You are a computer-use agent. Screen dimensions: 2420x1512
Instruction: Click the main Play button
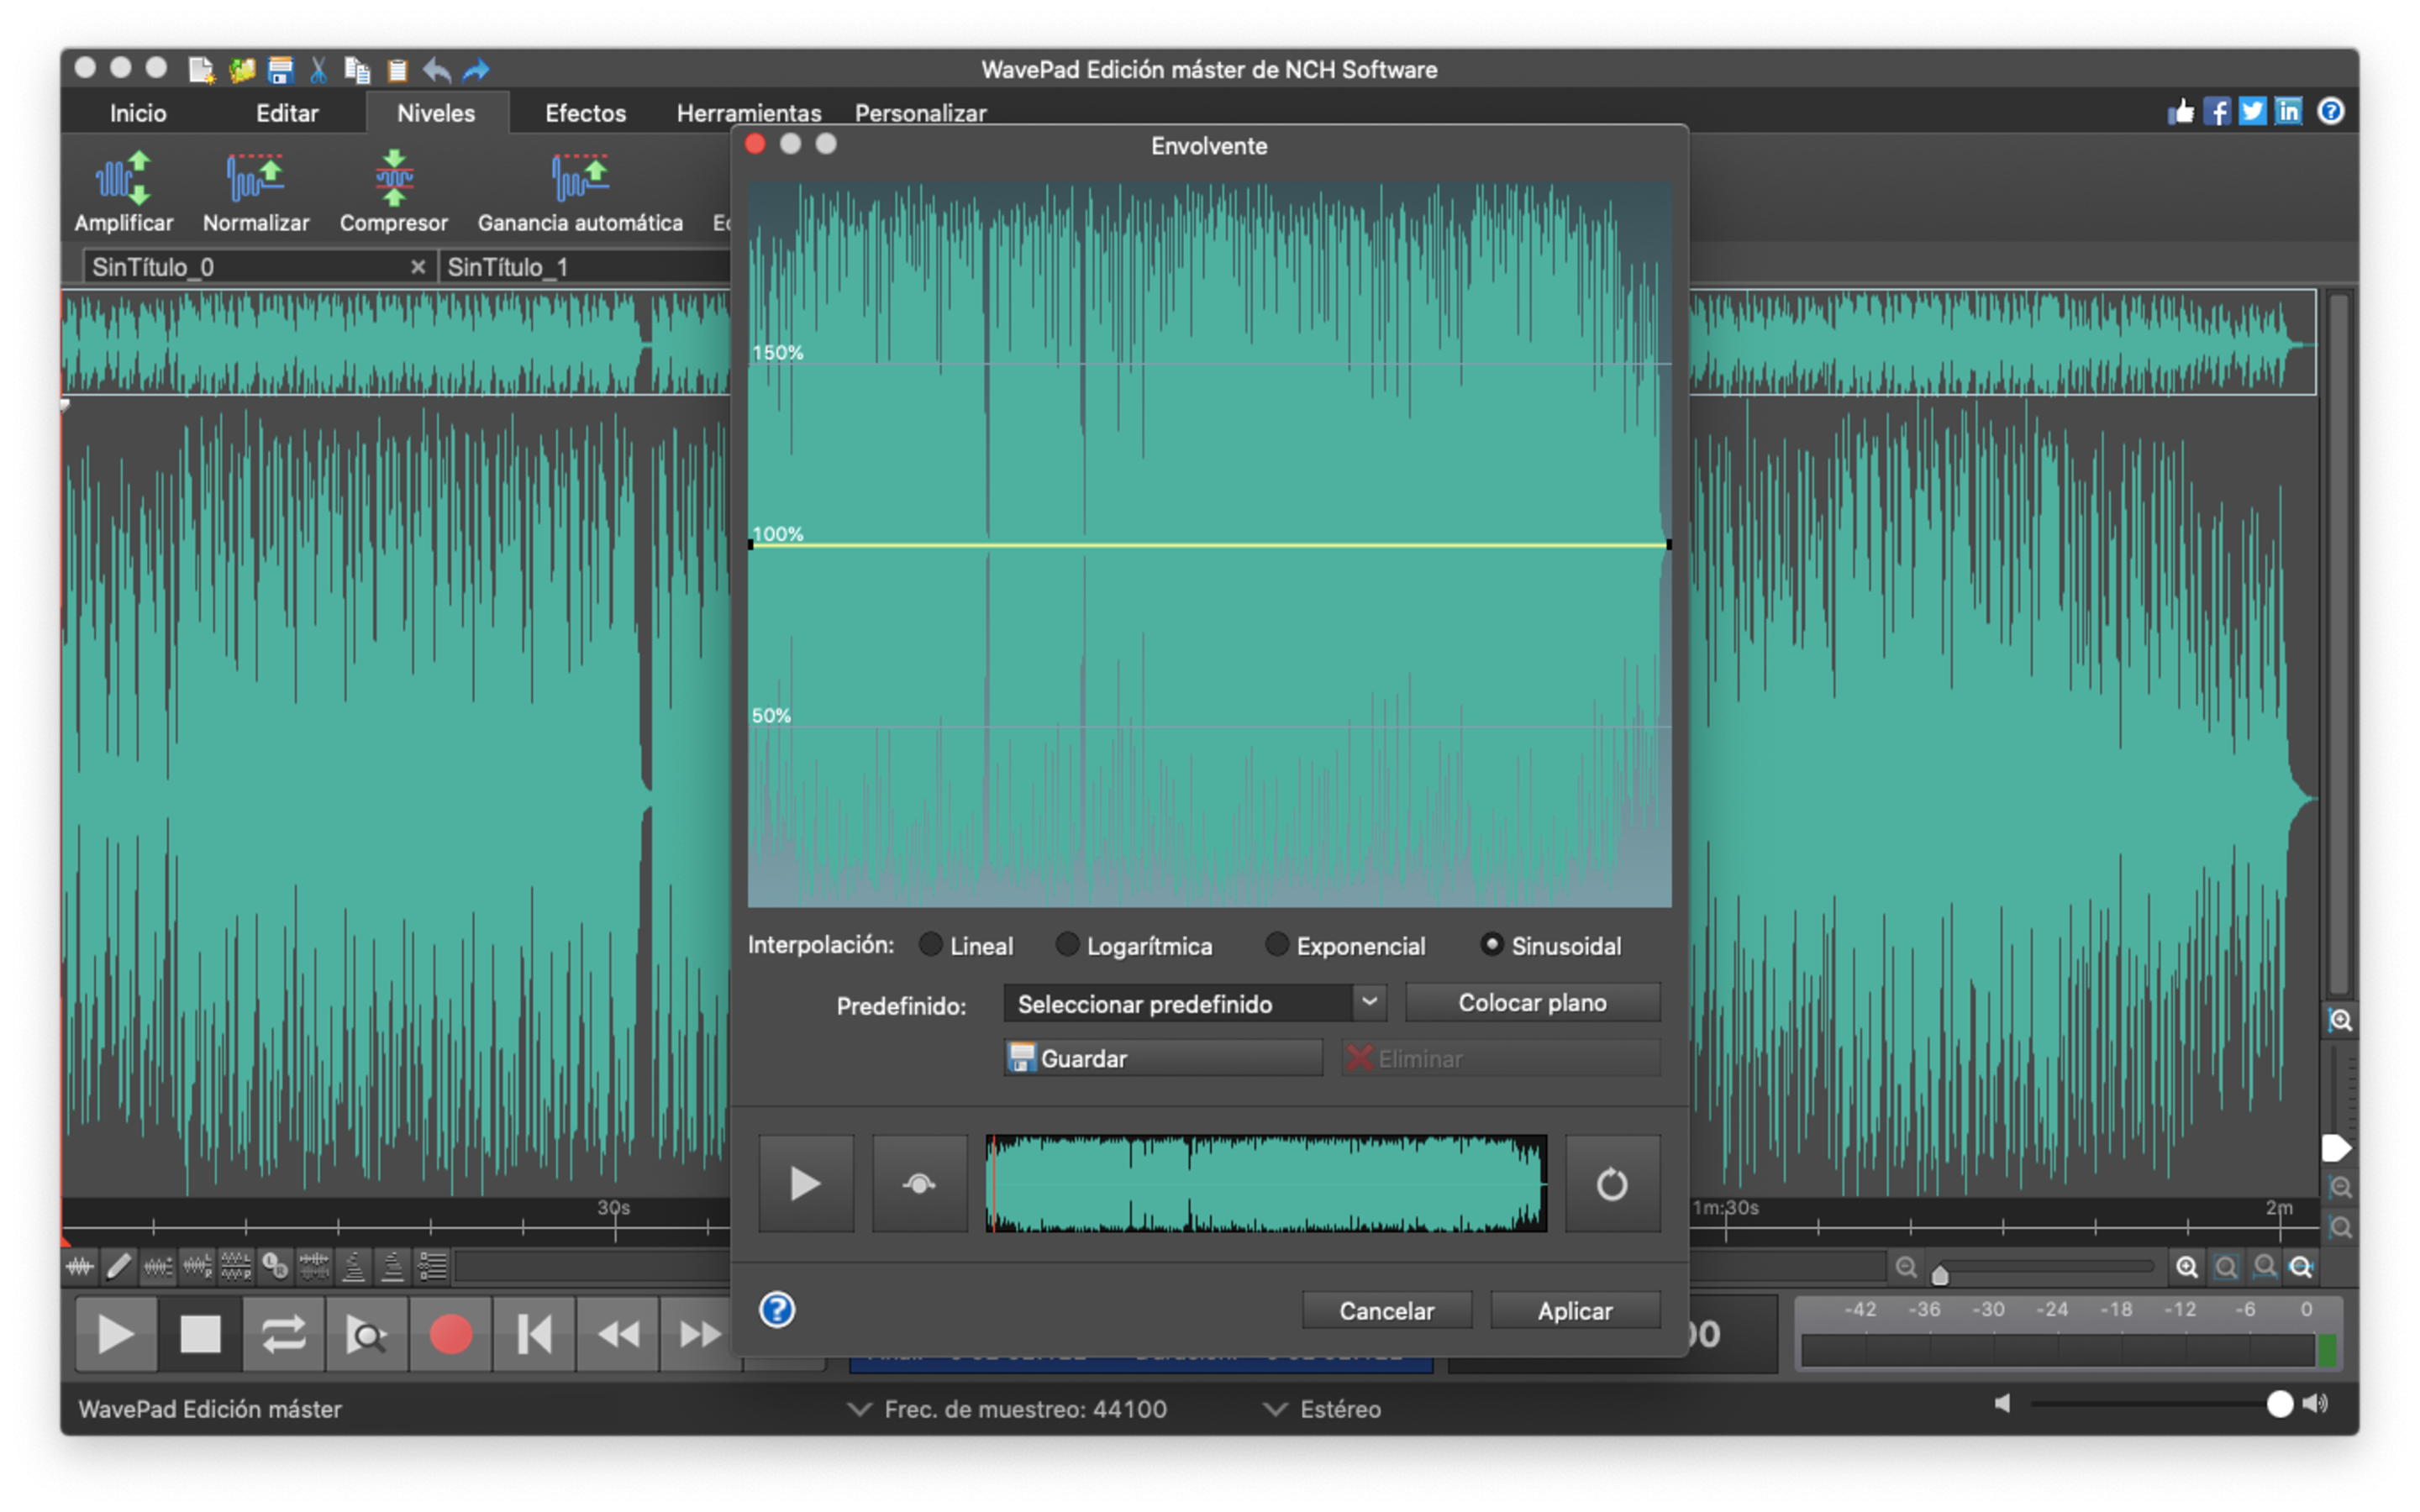pos(116,1334)
